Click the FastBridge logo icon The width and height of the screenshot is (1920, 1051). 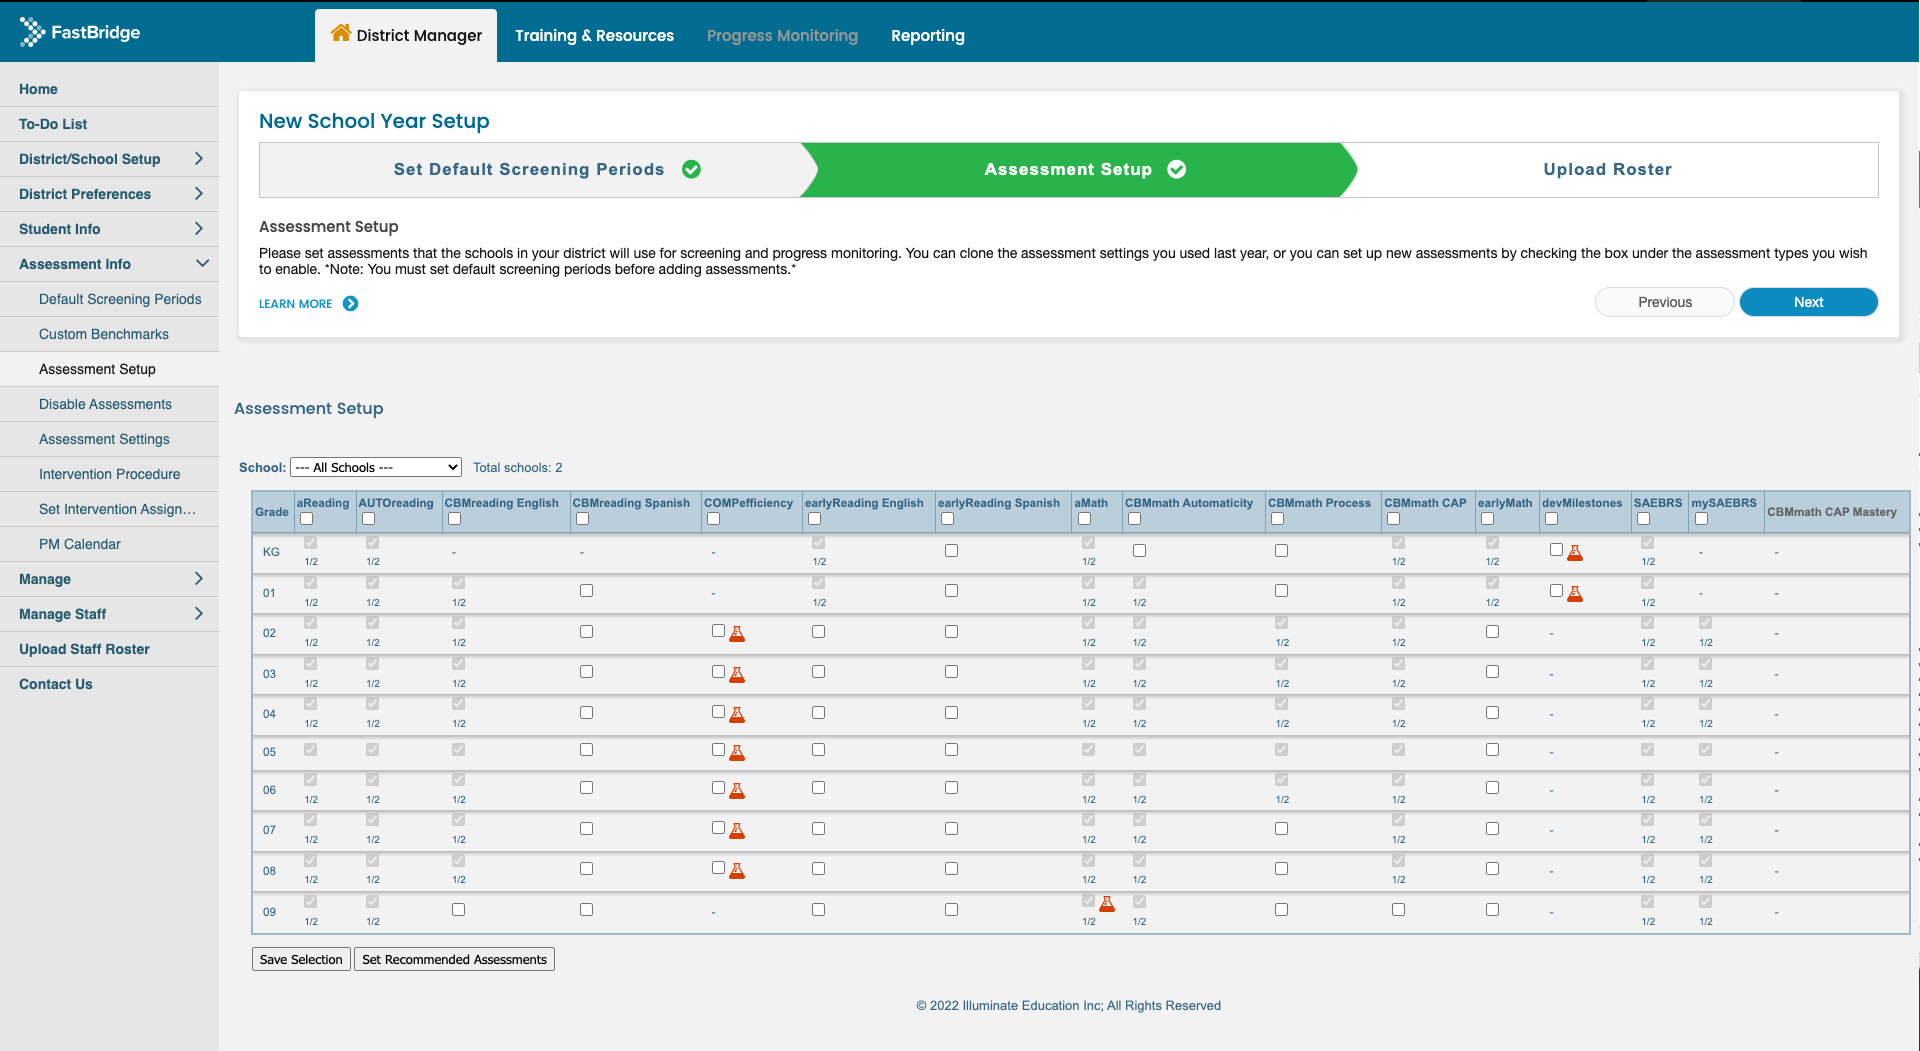32,32
